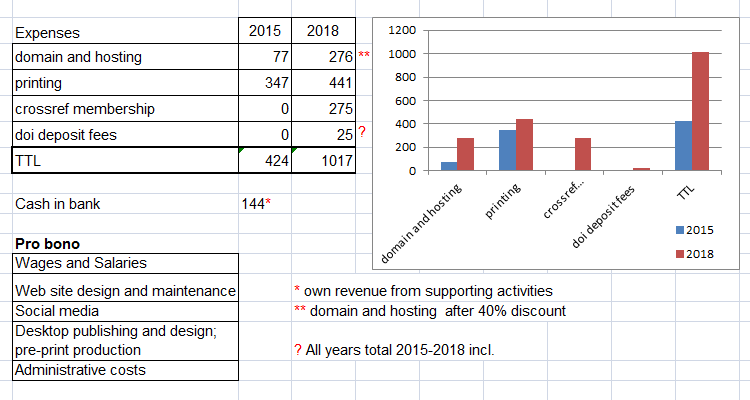Click the 1000 value on chart axis
This screenshot has width=750, height=400.
tap(402, 54)
